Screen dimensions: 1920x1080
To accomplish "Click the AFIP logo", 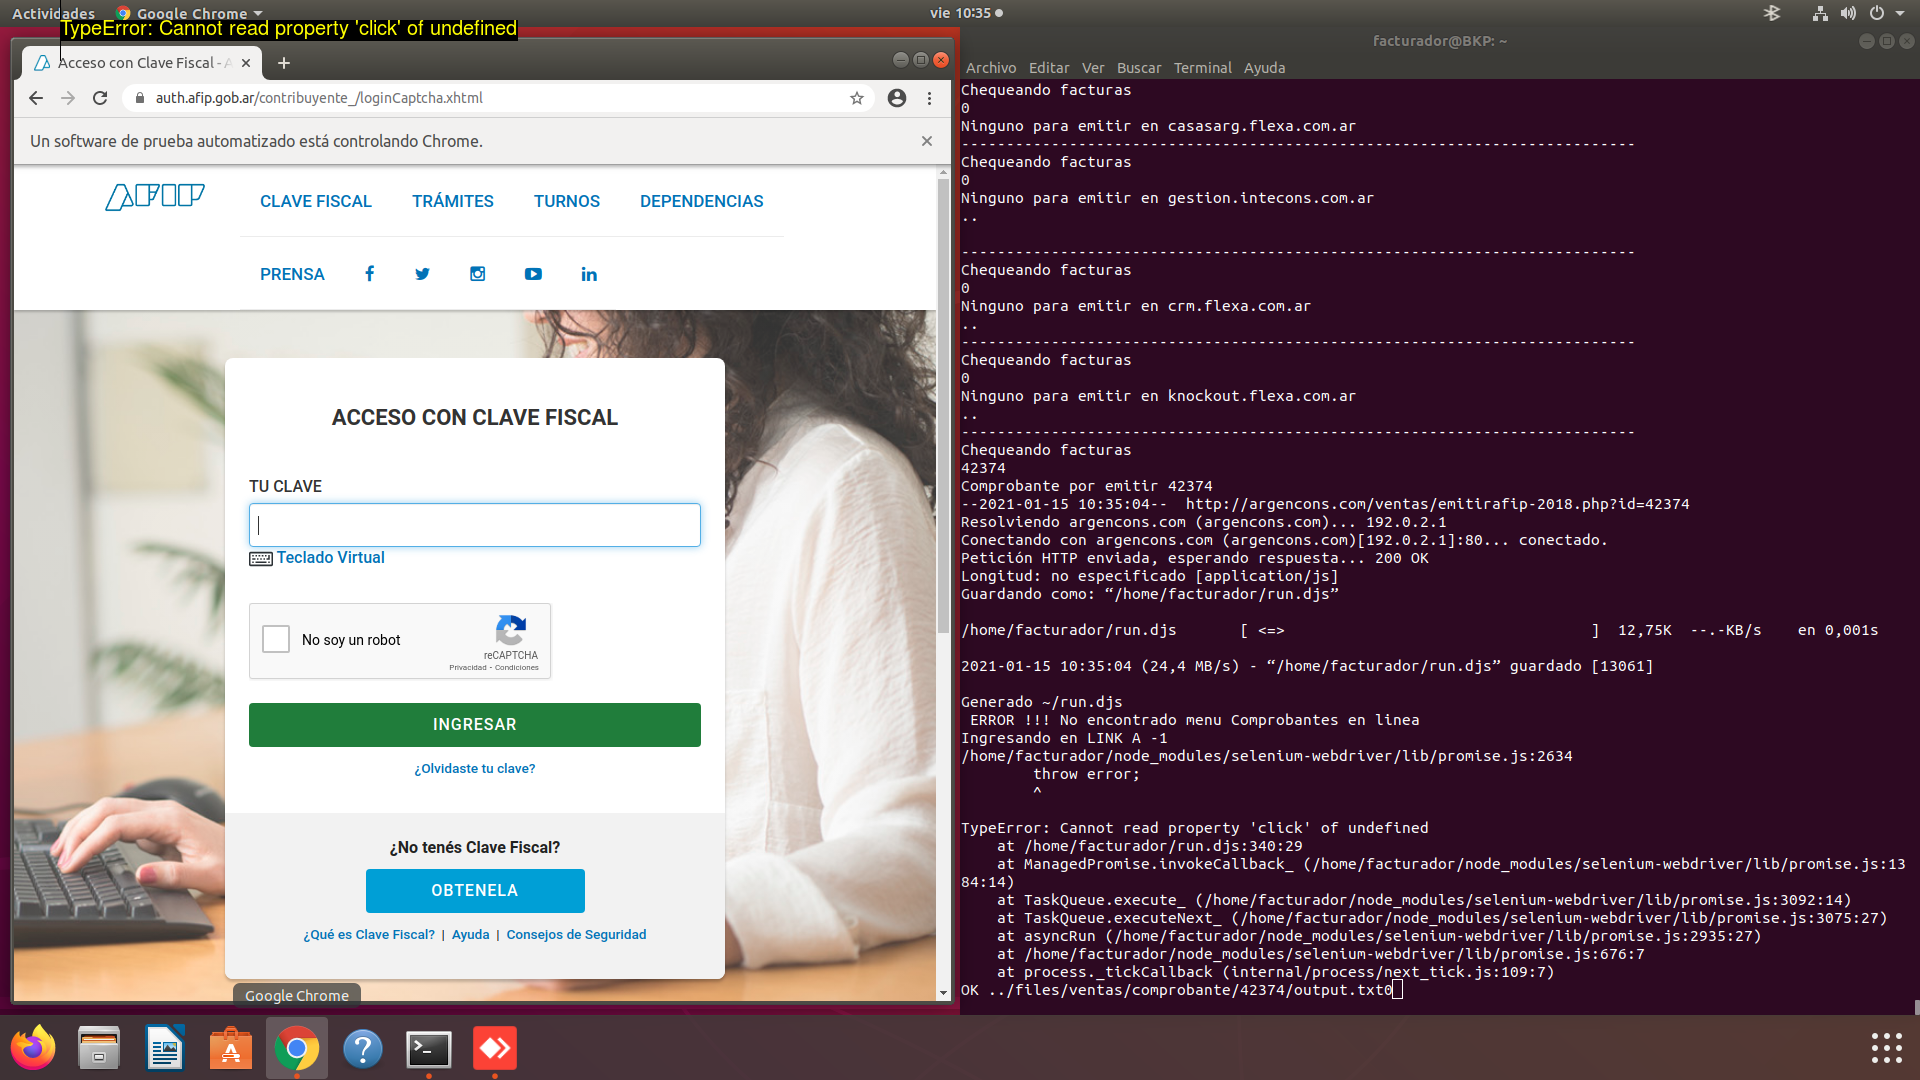I will (155, 197).
